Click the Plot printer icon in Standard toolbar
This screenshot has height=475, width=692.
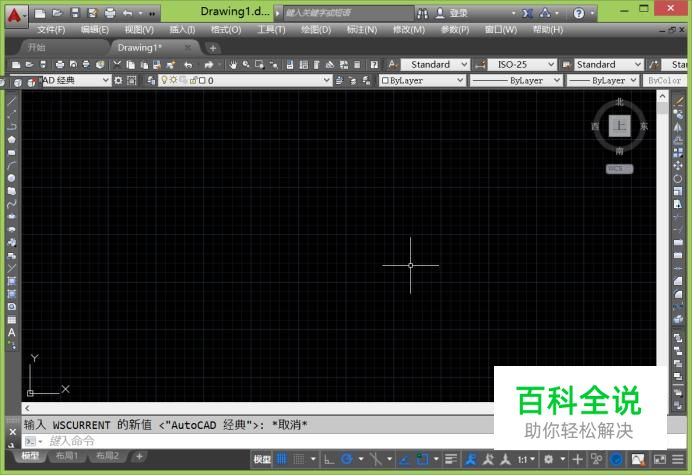[60, 65]
